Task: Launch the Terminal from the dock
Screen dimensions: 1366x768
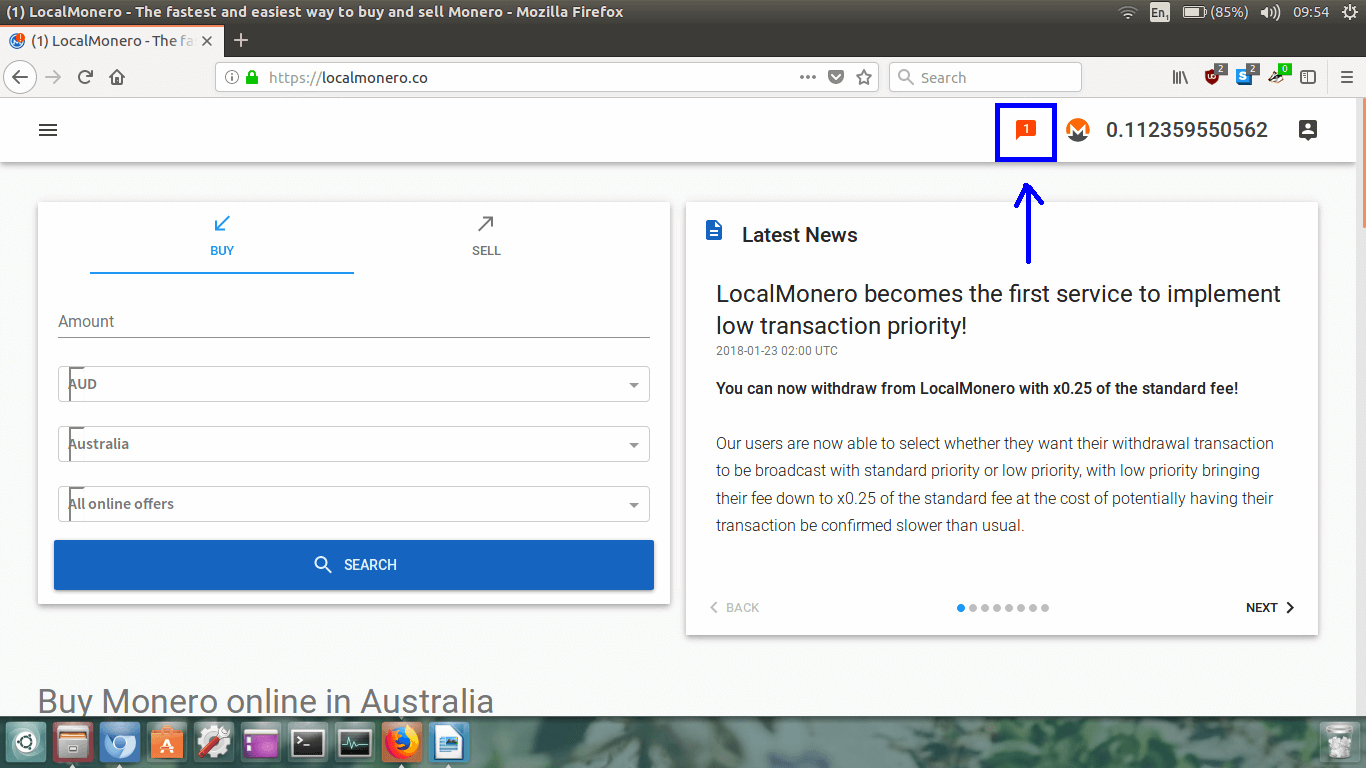Action: [x=308, y=743]
